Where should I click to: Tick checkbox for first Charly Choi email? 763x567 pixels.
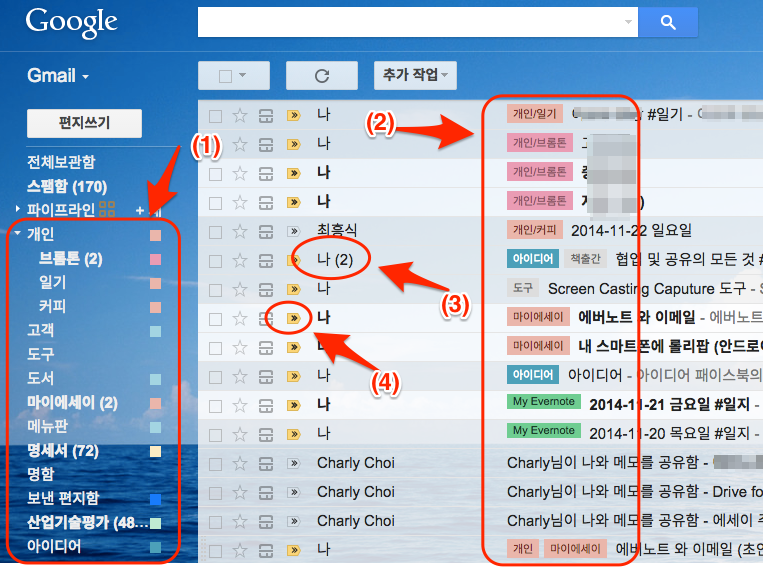[x=216, y=464]
